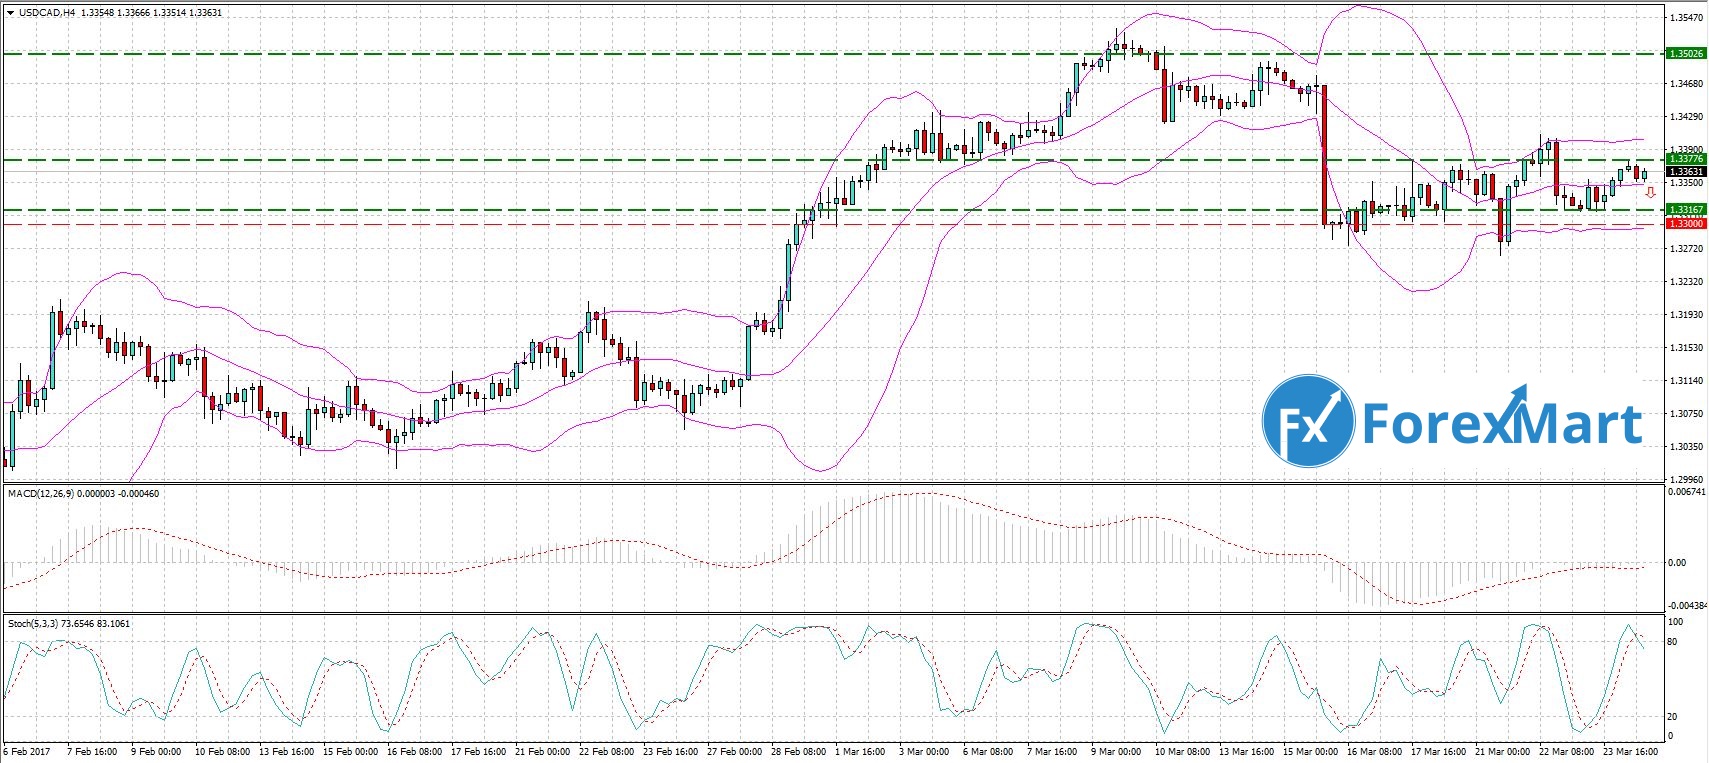The width and height of the screenshot is (1709, 763).
Task: Click the MACD(12,26,9) indicator label
Action: coord(41,494)
